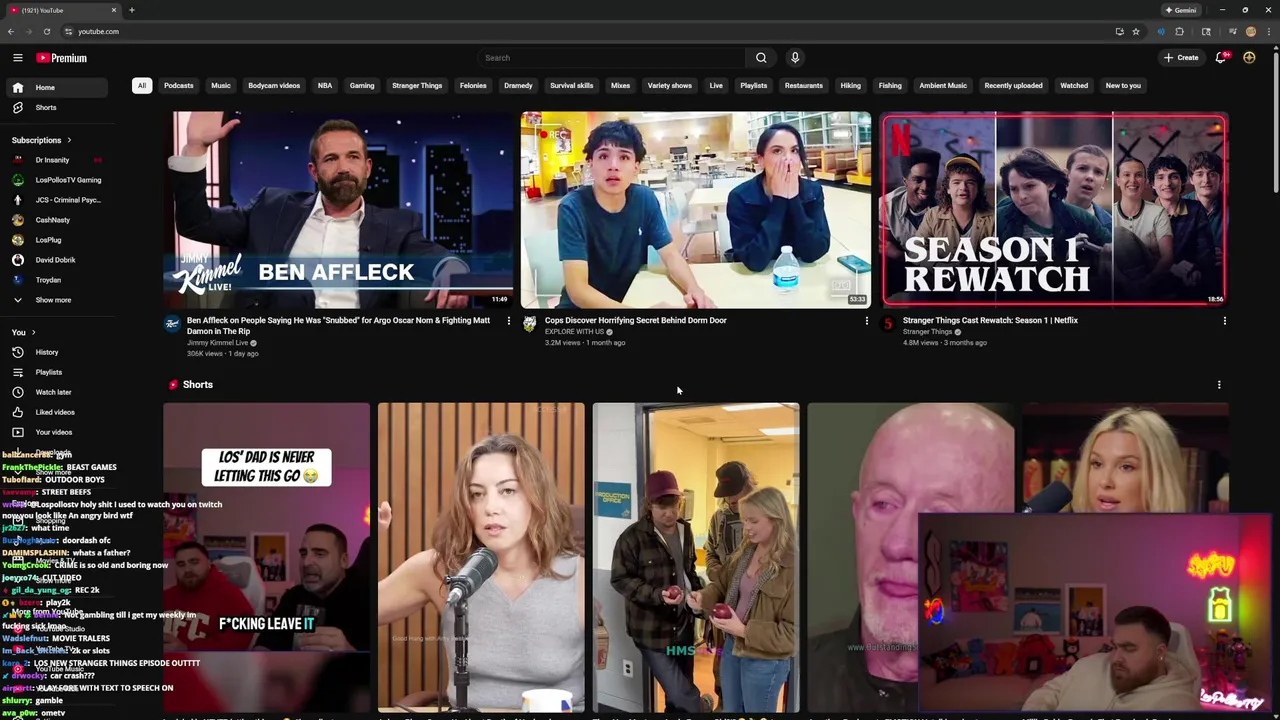Click the YouTube Premium logo
The height and width of the screenshot is (720, 1280).
[62, 58]
